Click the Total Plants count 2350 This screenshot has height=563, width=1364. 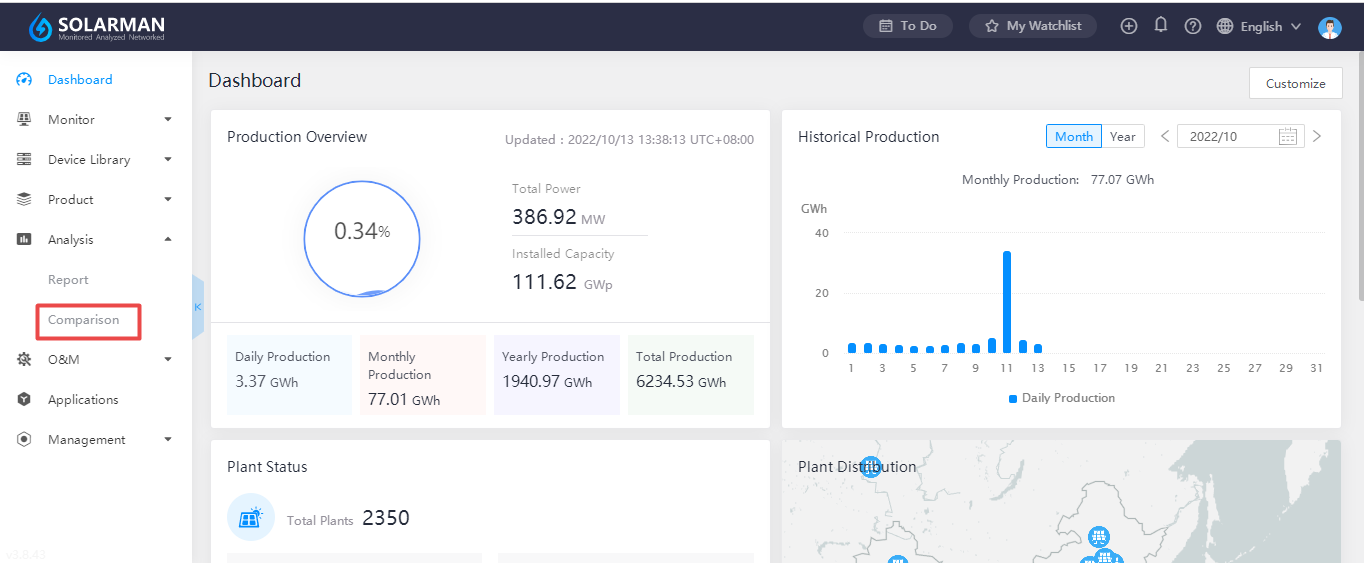pos(386,518)
